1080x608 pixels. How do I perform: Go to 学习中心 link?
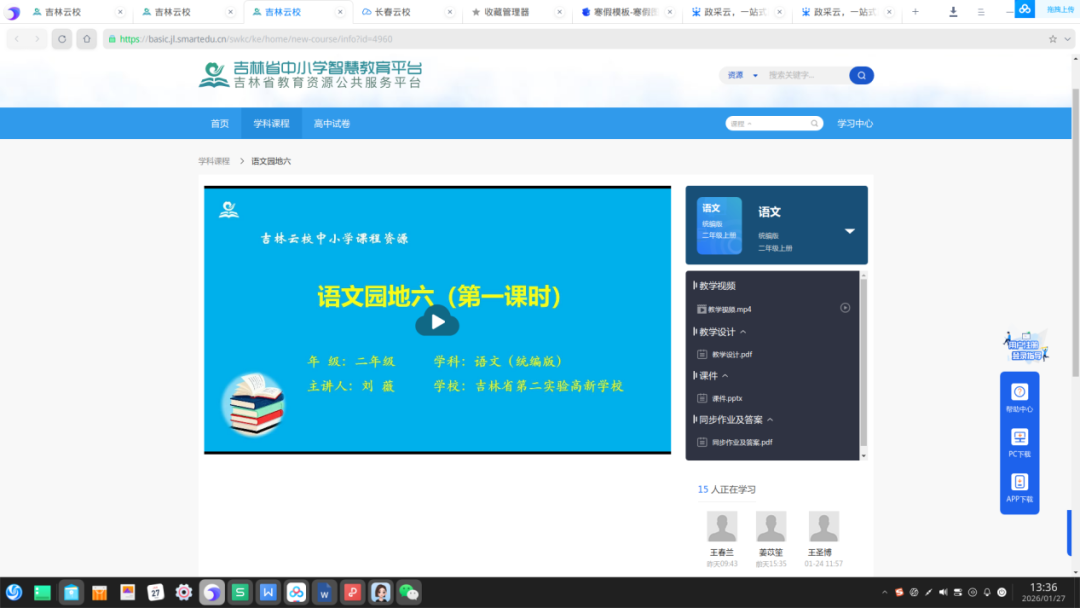pyautogui.click(x=855, y=123)
